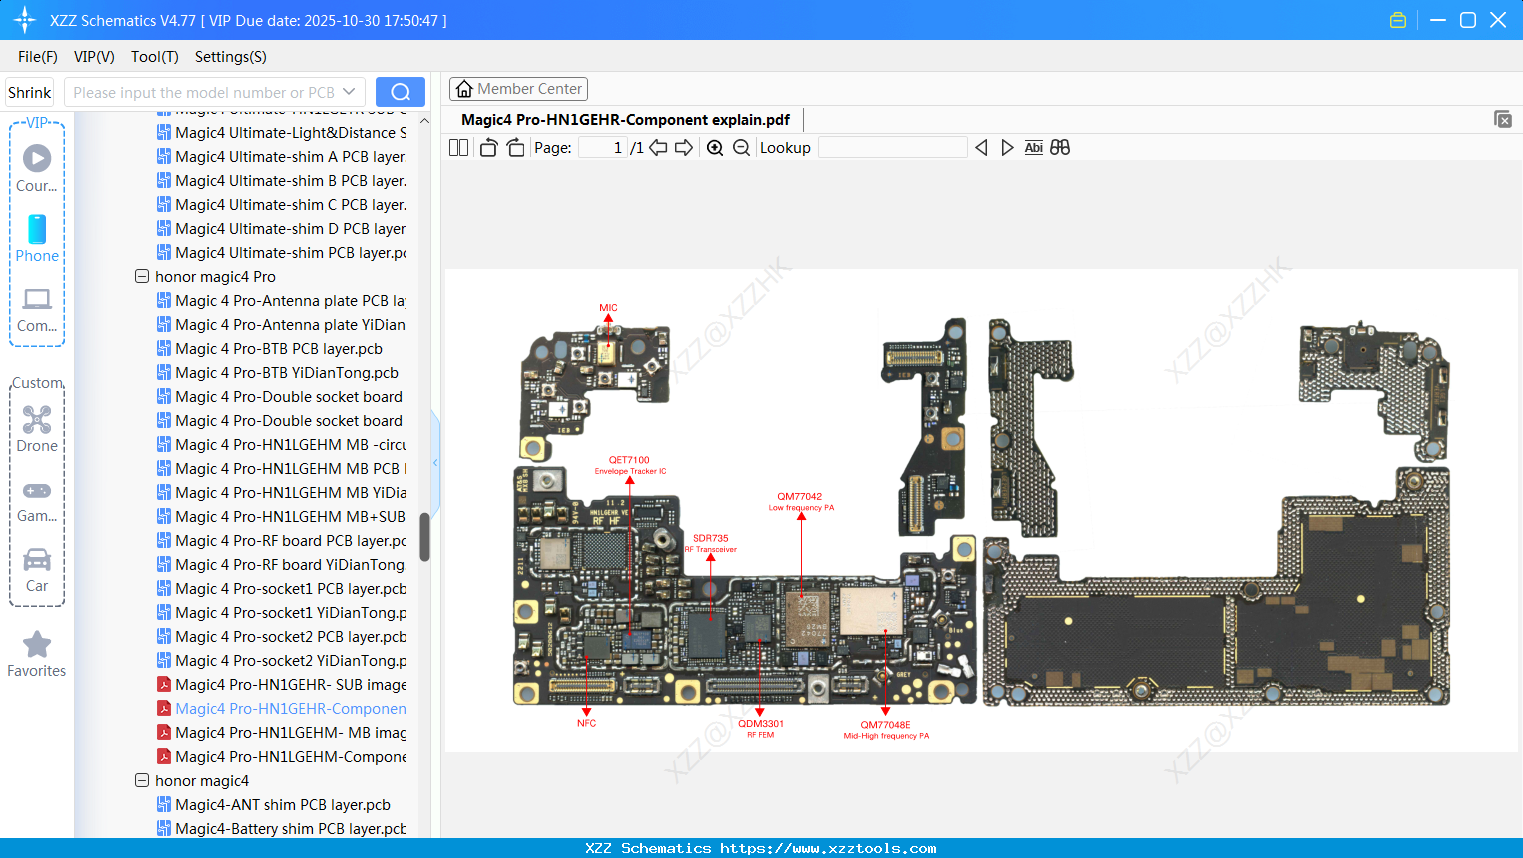Find previous lookup result triangle
Image resolution: width=1523 pixels, height=858 pixels.
(x=981, y=148)
